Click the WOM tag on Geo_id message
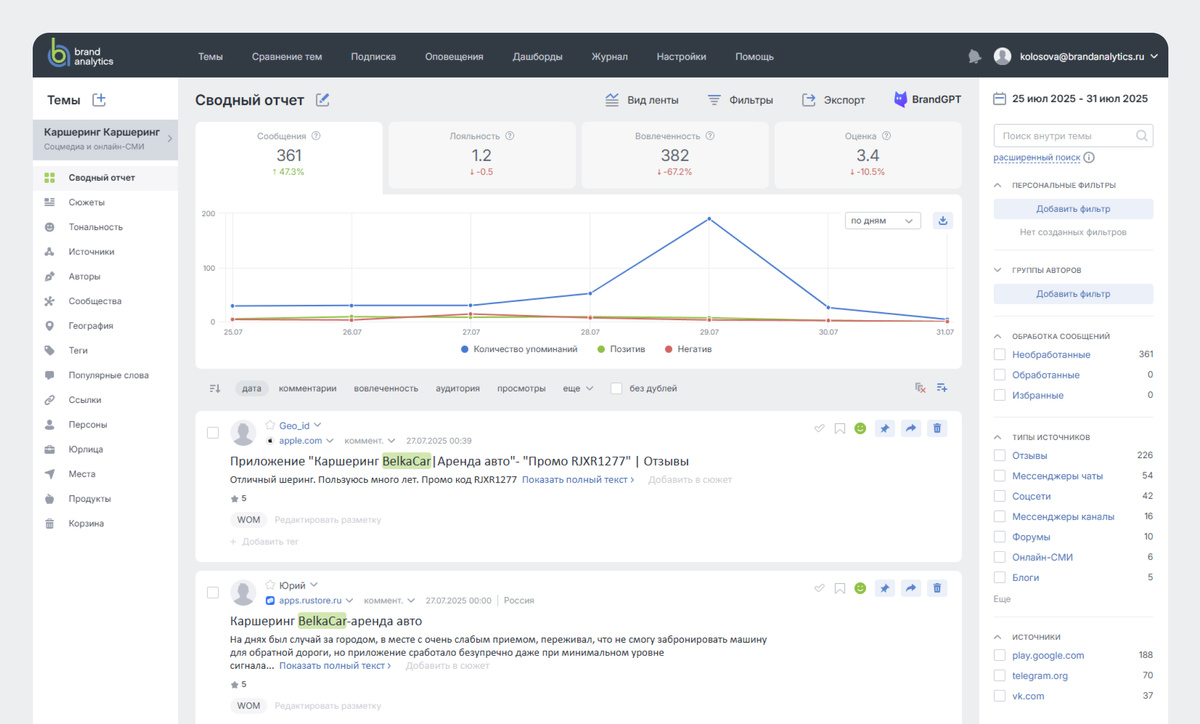Image resolution: width=1200 pixels, height=724 pixels. click(248, 520)
